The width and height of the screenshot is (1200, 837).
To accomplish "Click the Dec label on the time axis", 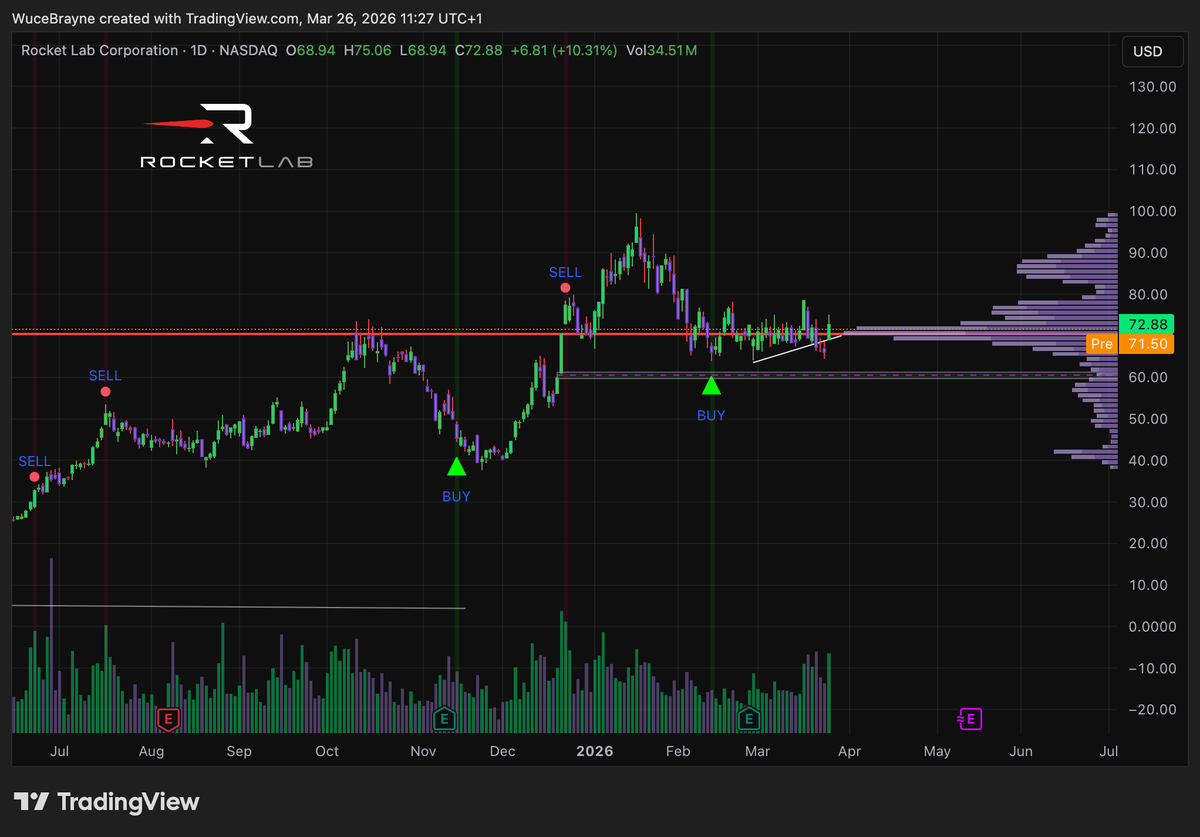I will coord(503,751).
